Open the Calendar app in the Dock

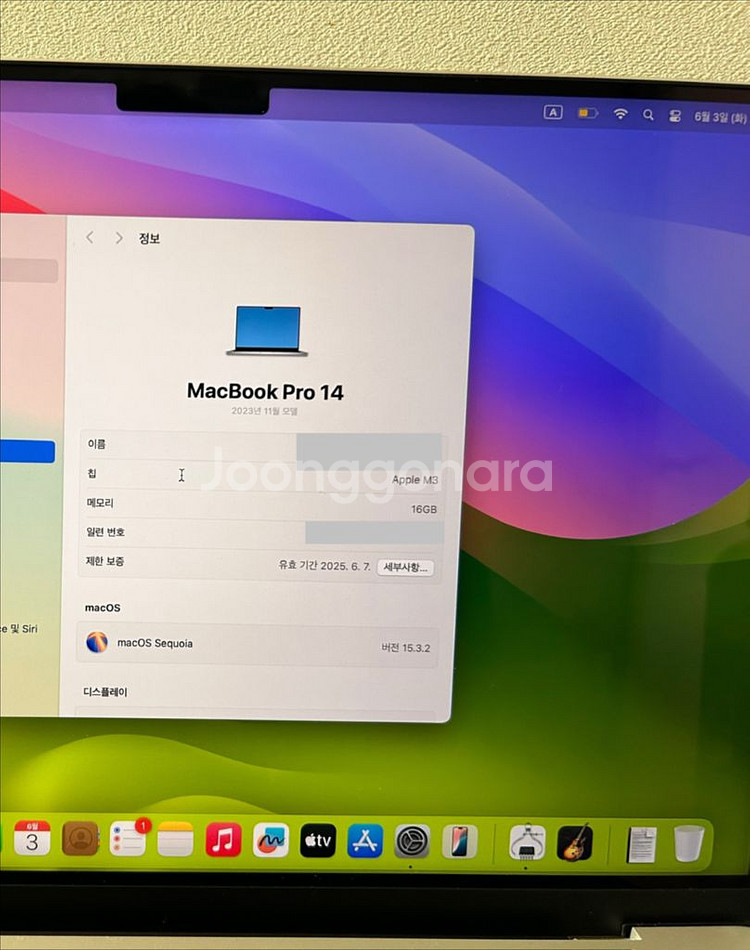(x=32, y=839)
